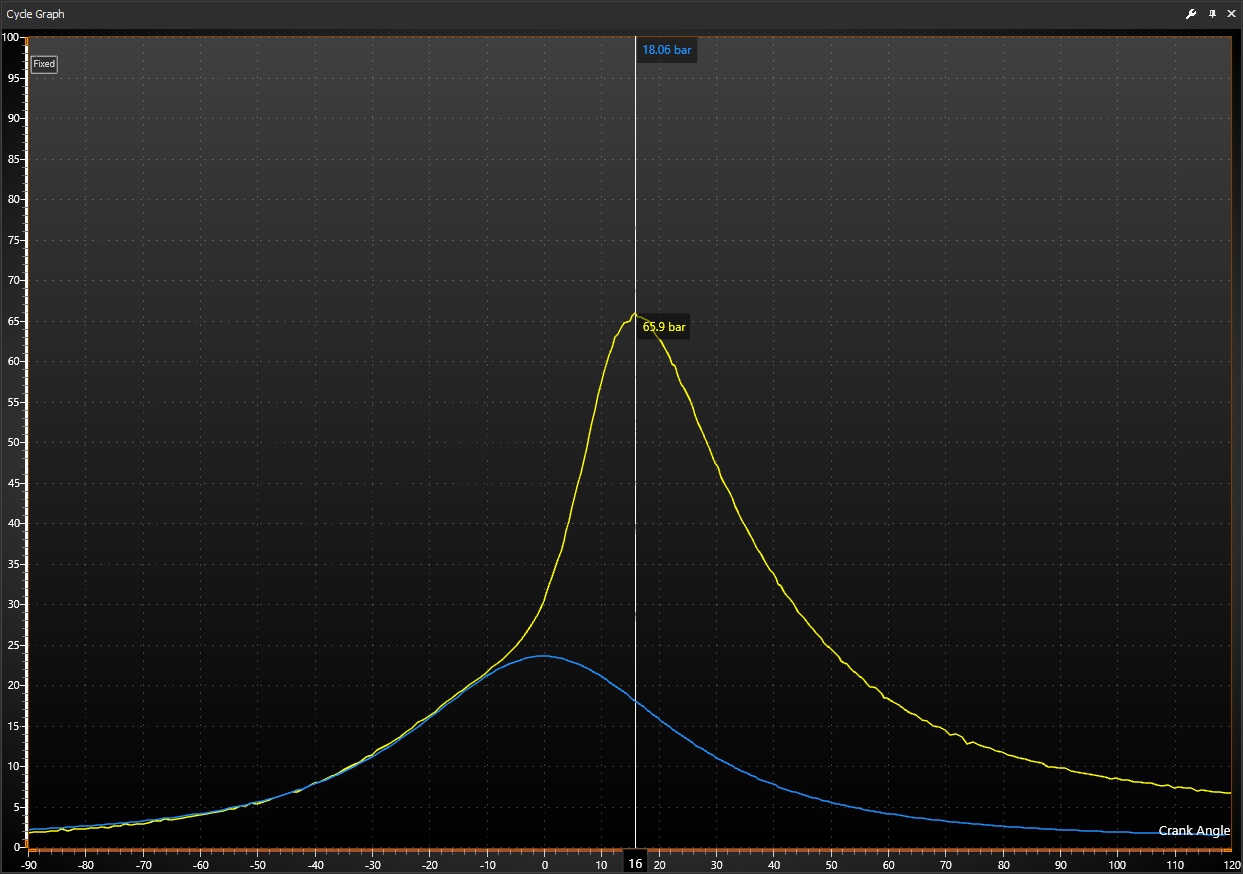Click the 50 label on pressure axis
The height and width of the screenshot is (874, 1243).
13,442
